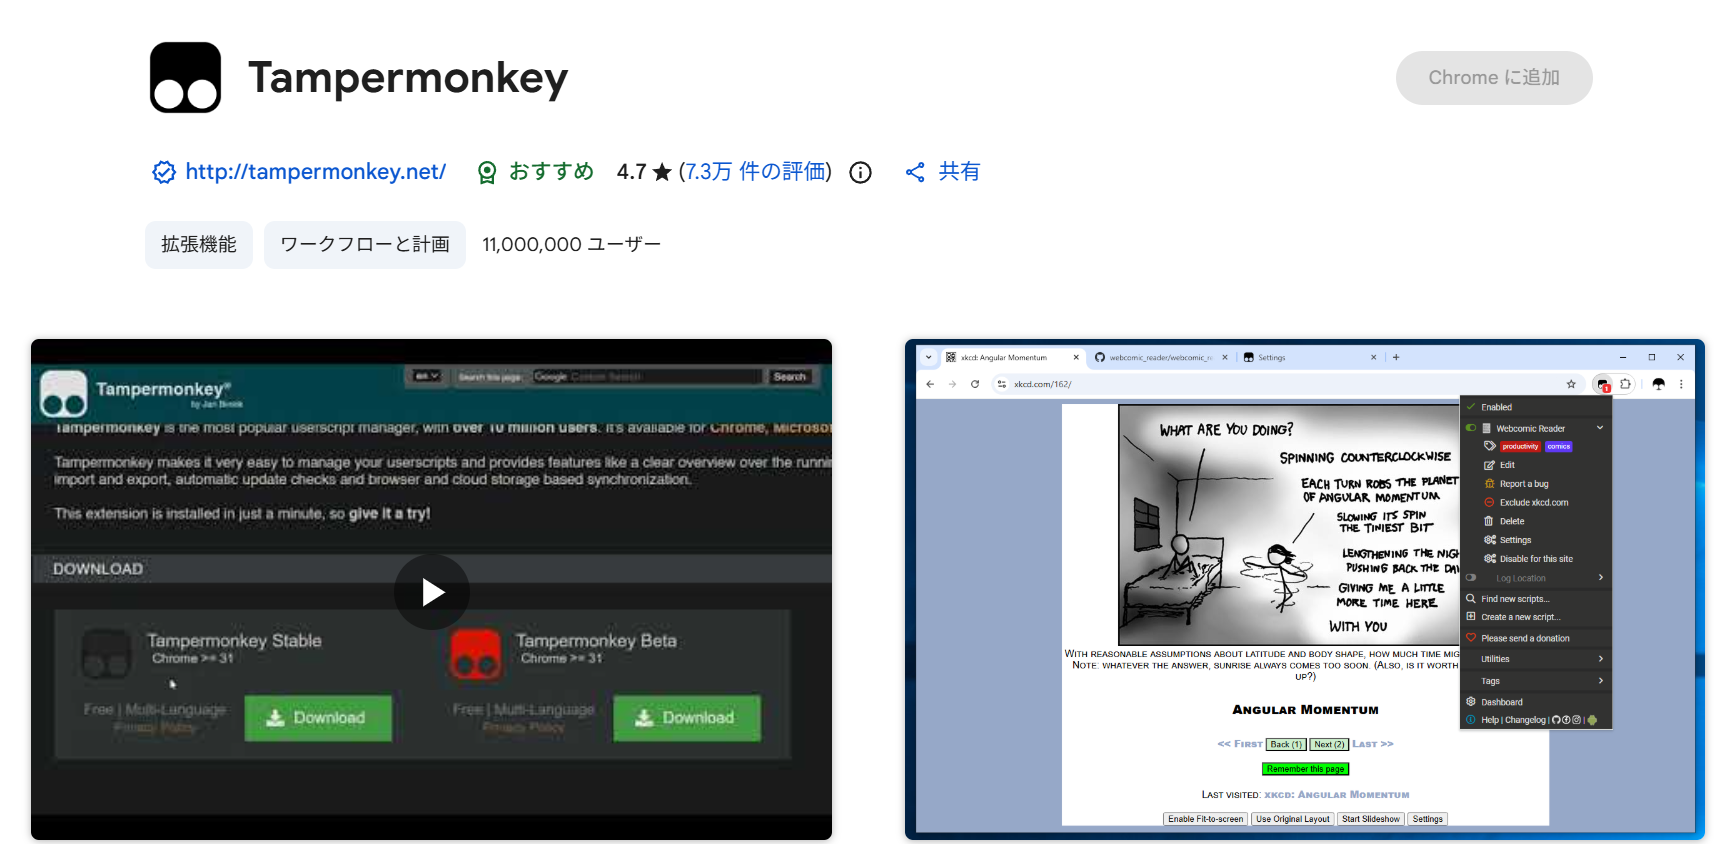Open the http://tampermonkey.net/ link

pyautogui.click(x=316, y=172)
